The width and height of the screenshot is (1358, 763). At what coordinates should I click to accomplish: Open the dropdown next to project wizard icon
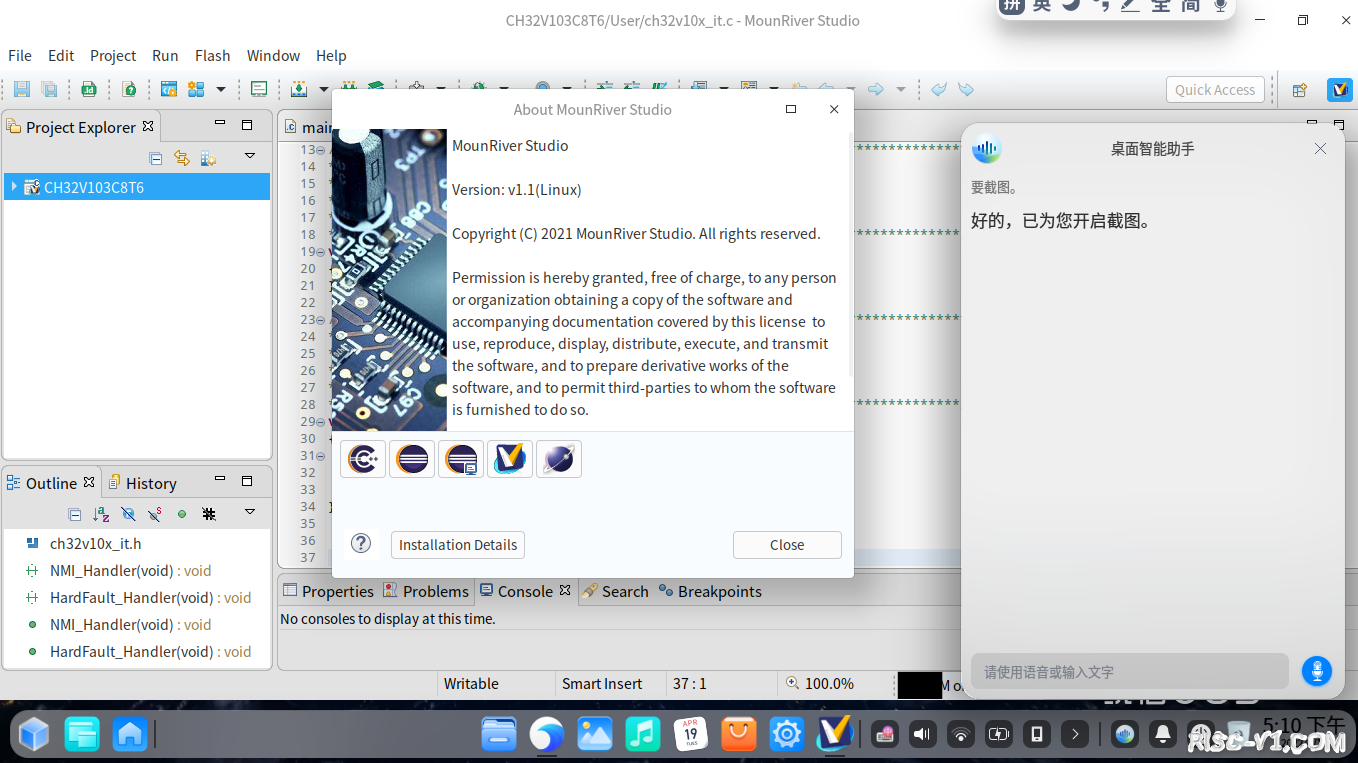click(221, 89)
